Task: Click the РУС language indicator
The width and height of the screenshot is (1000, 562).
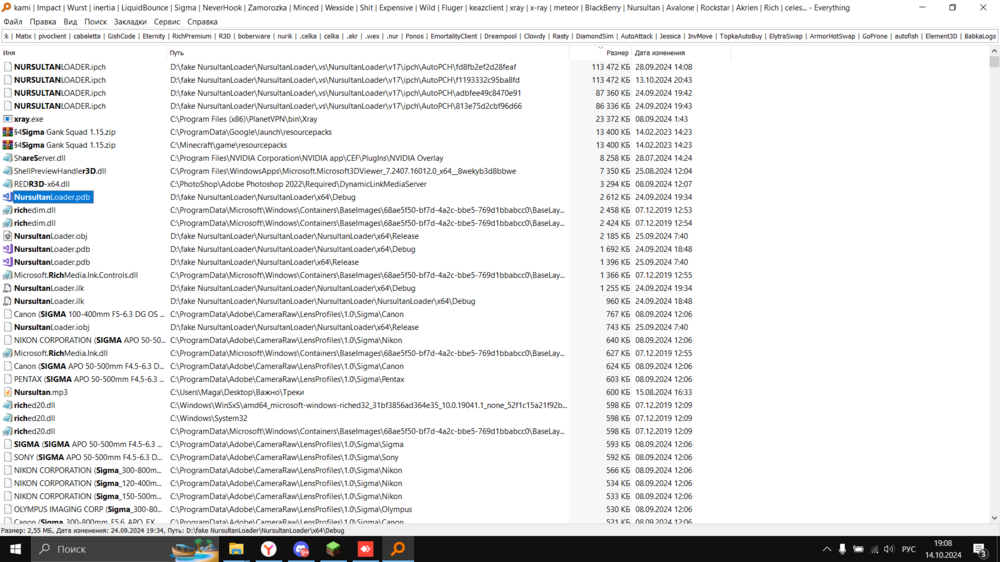Action: click(909, 549)
